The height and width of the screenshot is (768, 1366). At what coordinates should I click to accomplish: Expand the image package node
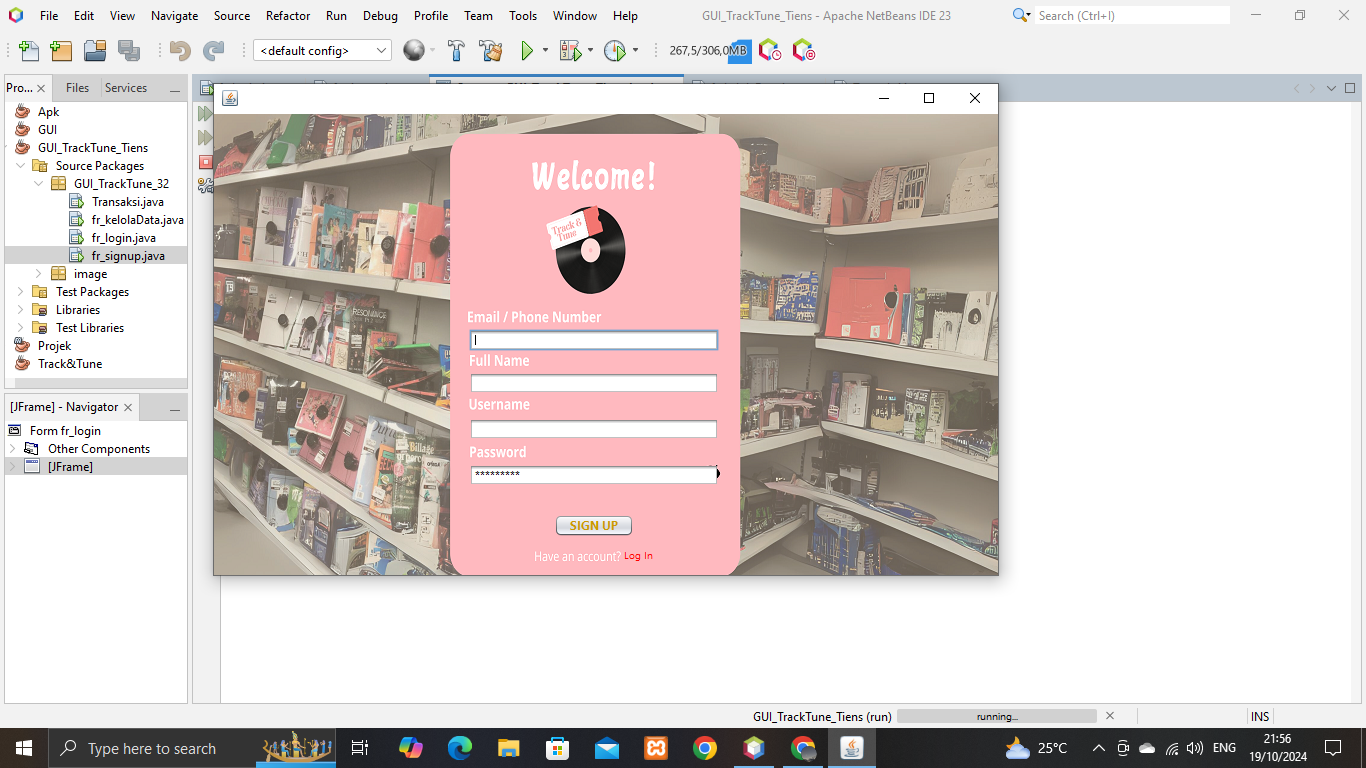(x=39, y=274)
